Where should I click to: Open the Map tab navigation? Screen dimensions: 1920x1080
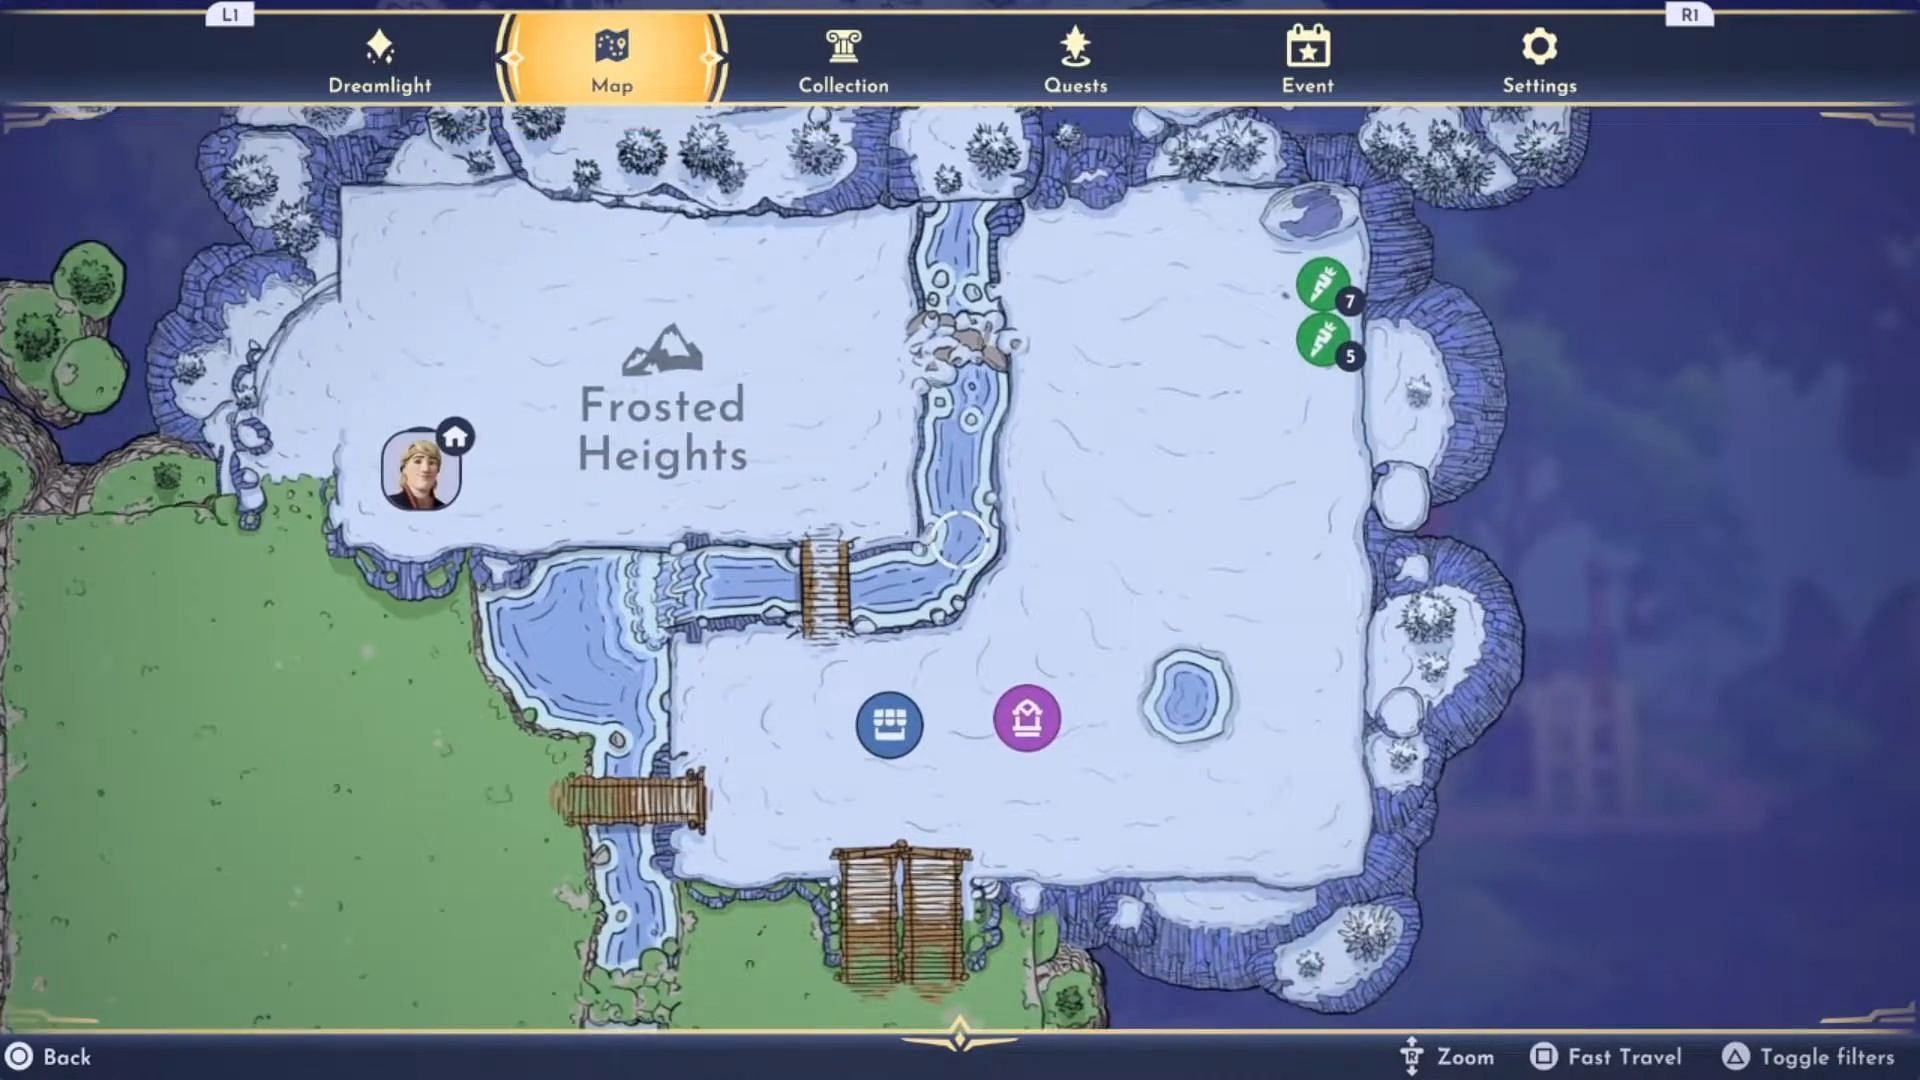(612, 59)
